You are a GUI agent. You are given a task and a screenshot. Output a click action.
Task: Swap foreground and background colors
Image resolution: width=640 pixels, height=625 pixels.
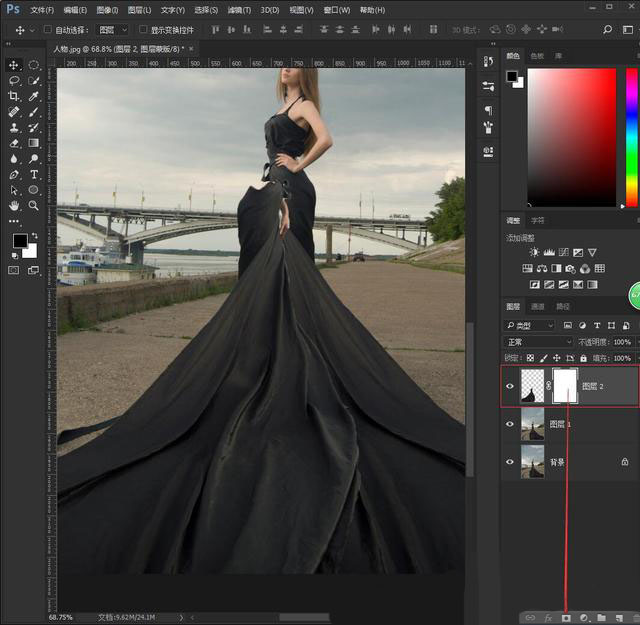(x=35, y=236)
